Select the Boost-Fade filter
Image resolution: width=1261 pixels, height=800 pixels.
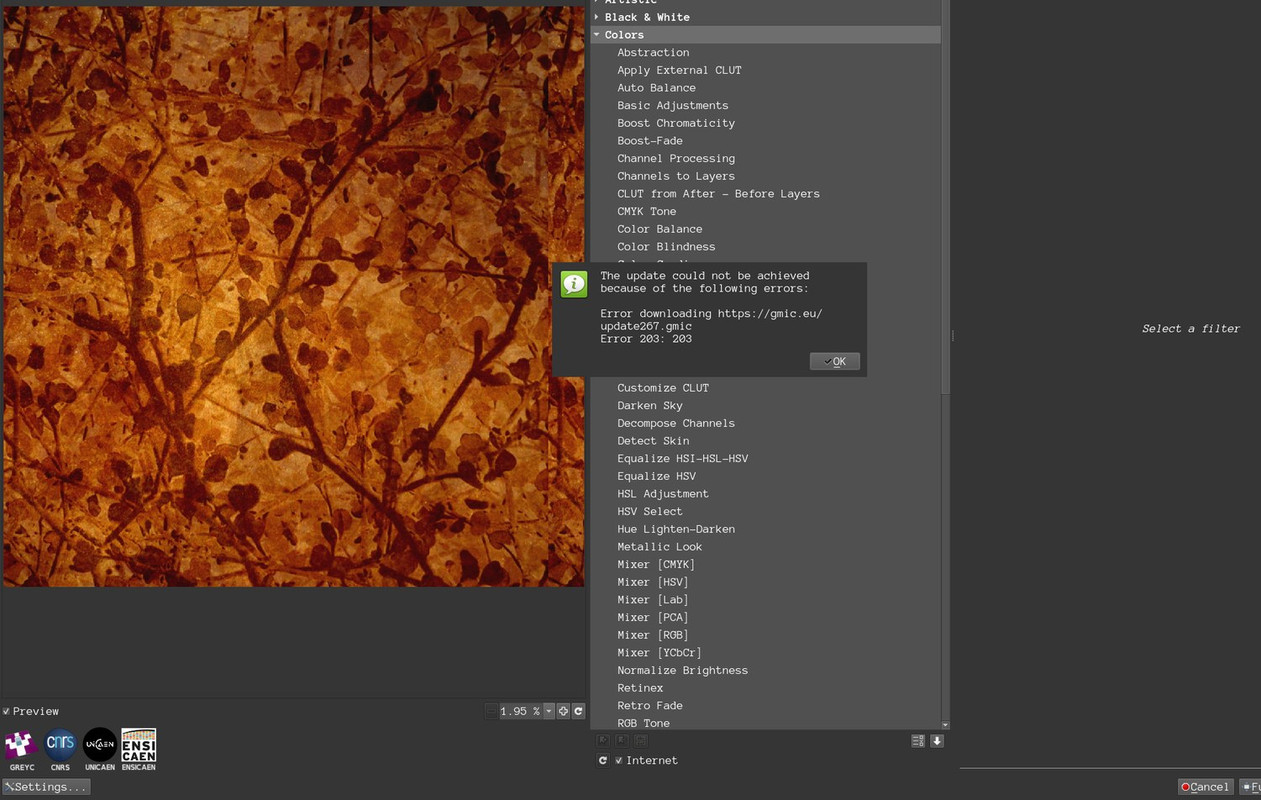coord(650,141)
